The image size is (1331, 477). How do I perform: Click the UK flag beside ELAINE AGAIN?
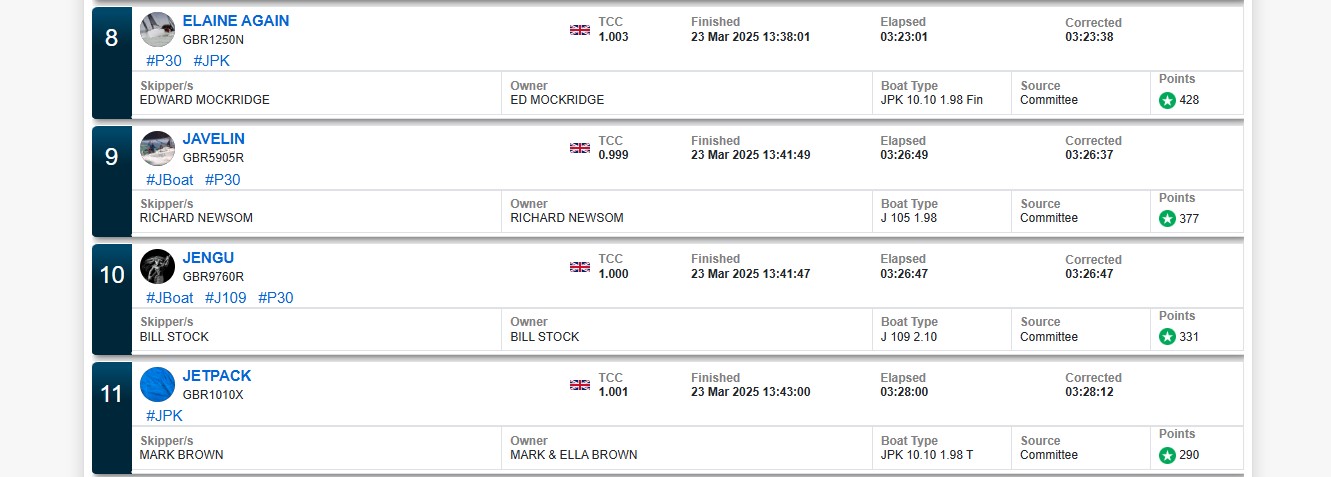coord(580,30)
